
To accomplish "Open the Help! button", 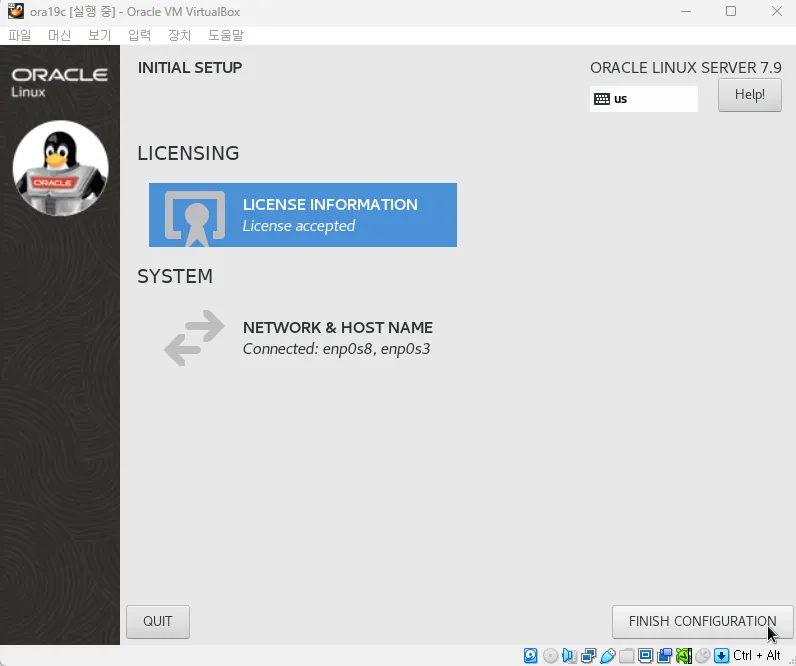I will pos(749,95).
